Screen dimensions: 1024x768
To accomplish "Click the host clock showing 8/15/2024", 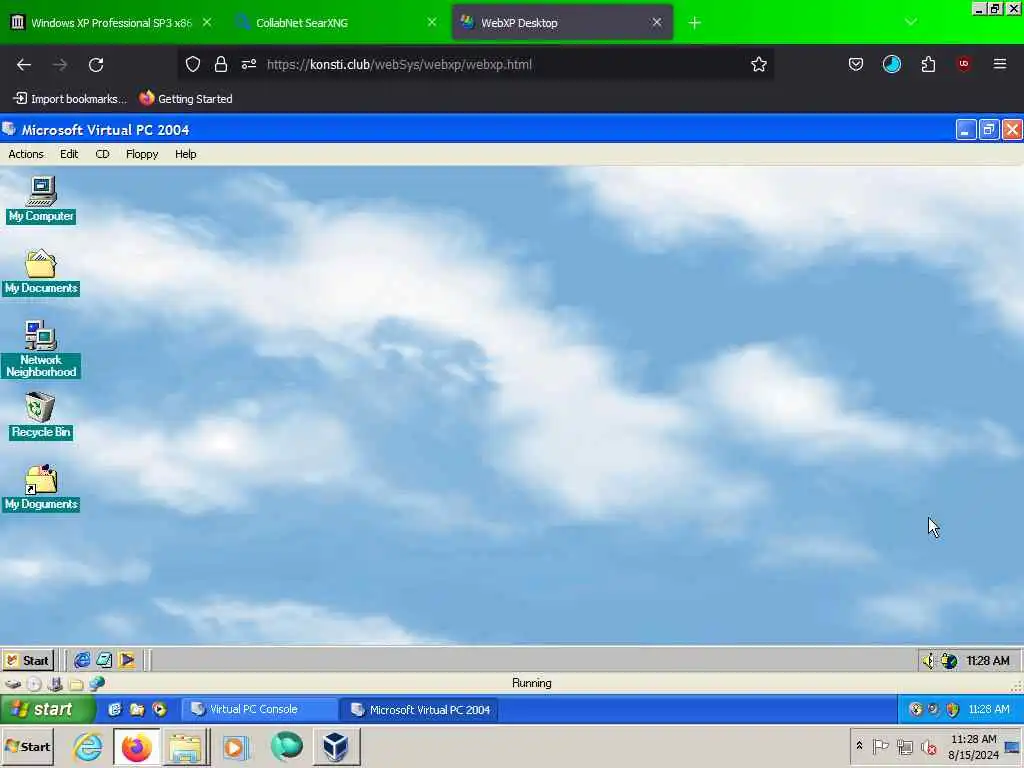I will click(x=973, y=747).
